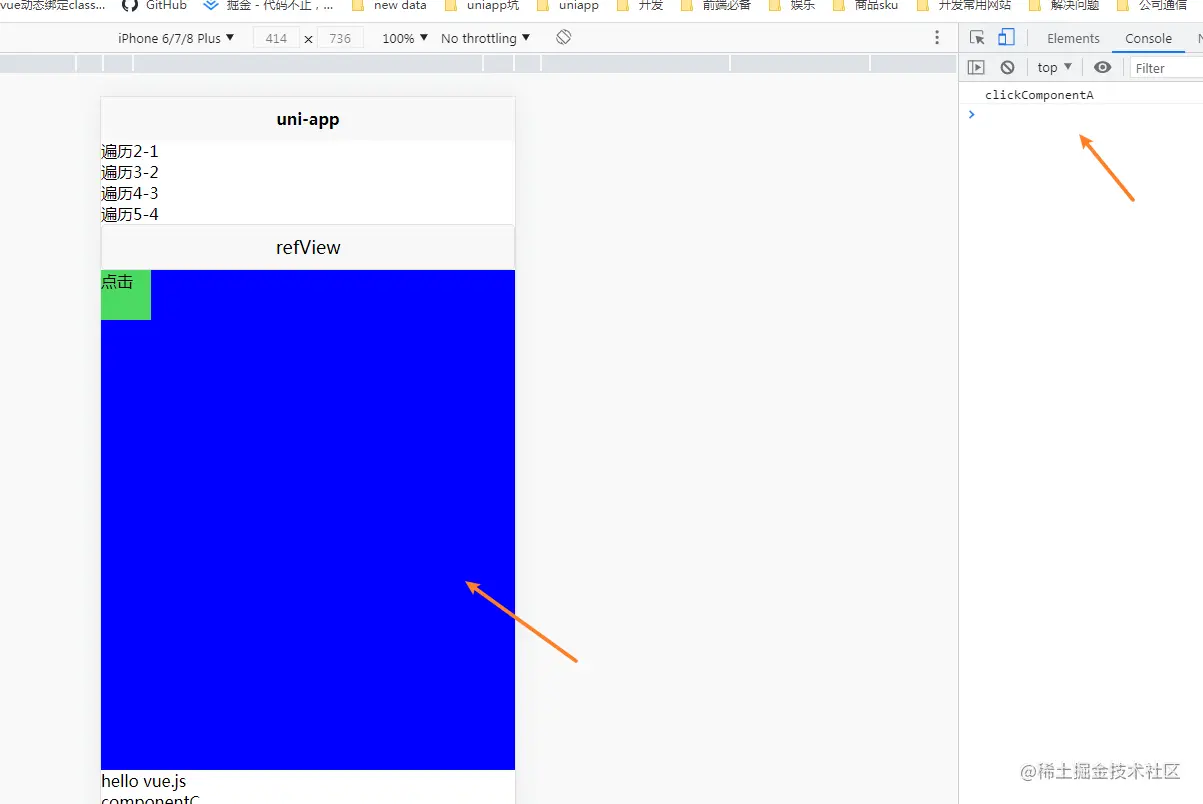Switch to the Elements tab
Viewport: 1203px width, 804px height.
1073,38
